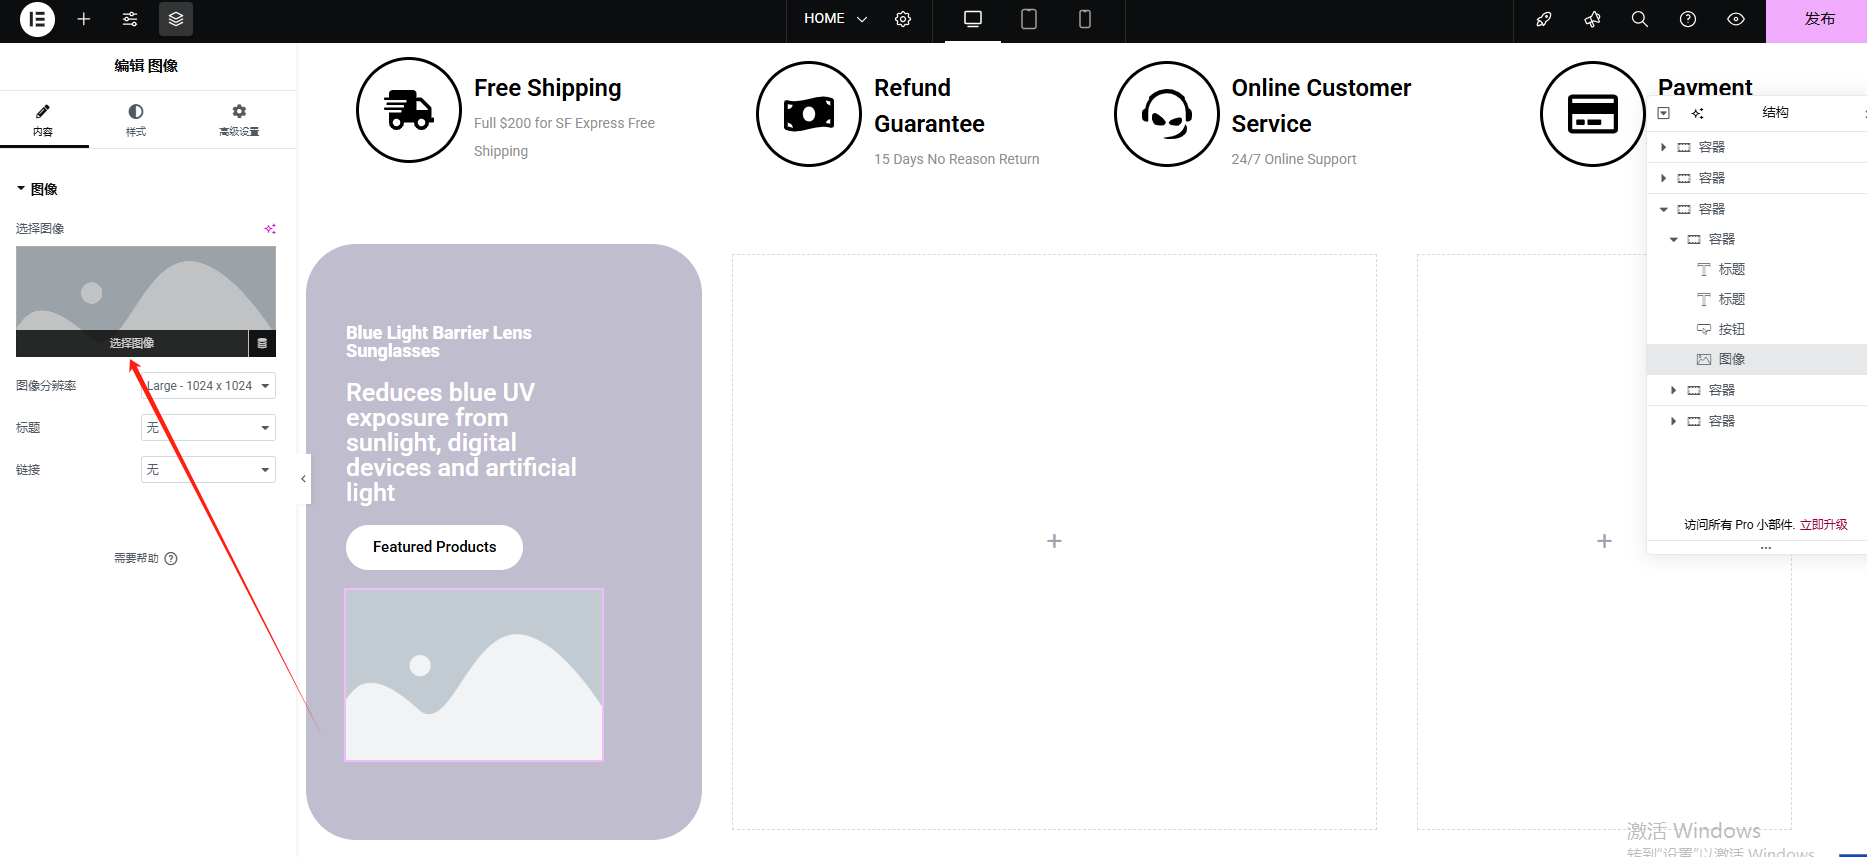This screenshot has width=1867, height=857.
Task: Click the help question mark icon
Action: point(1688,19)
